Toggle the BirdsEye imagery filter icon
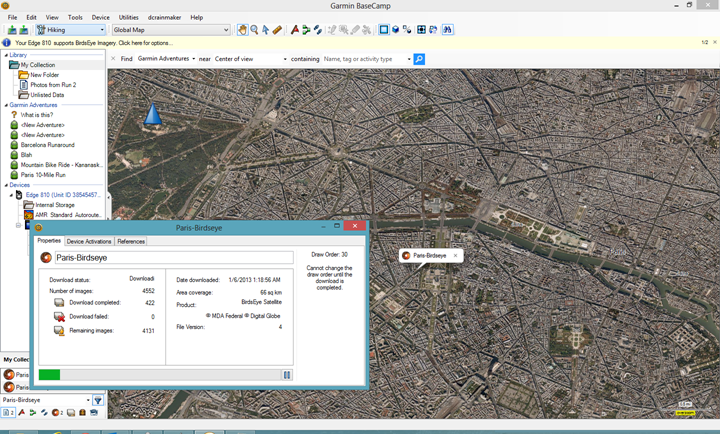This screenshot has height=434, width=720. click(57, 412)
